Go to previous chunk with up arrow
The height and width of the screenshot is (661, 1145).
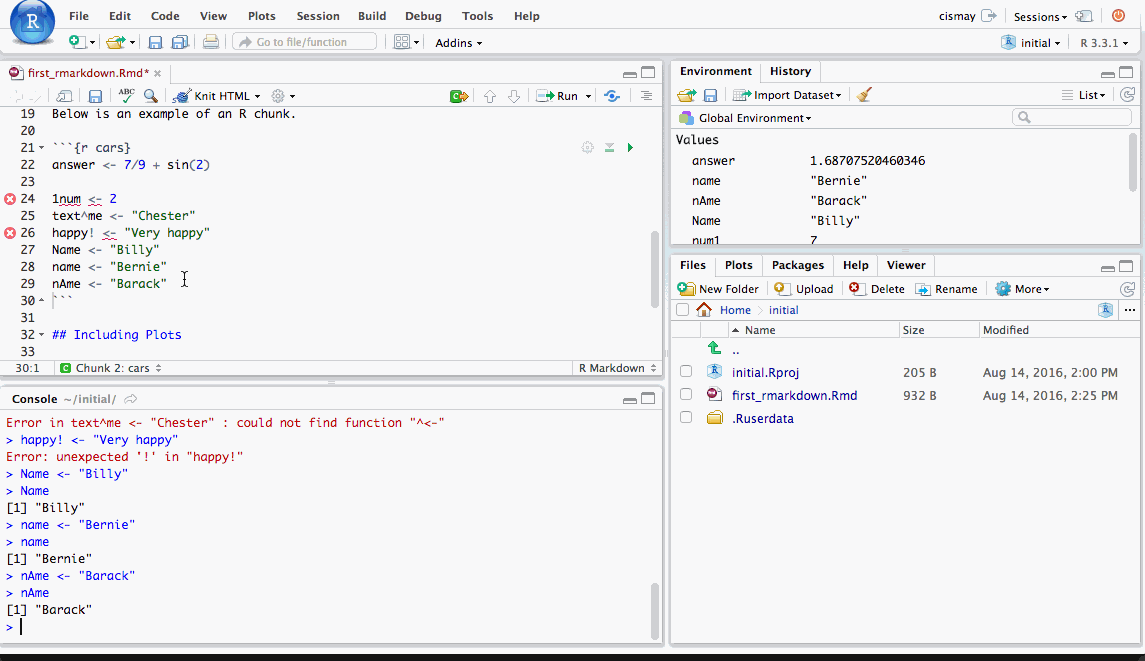[490, 96]
